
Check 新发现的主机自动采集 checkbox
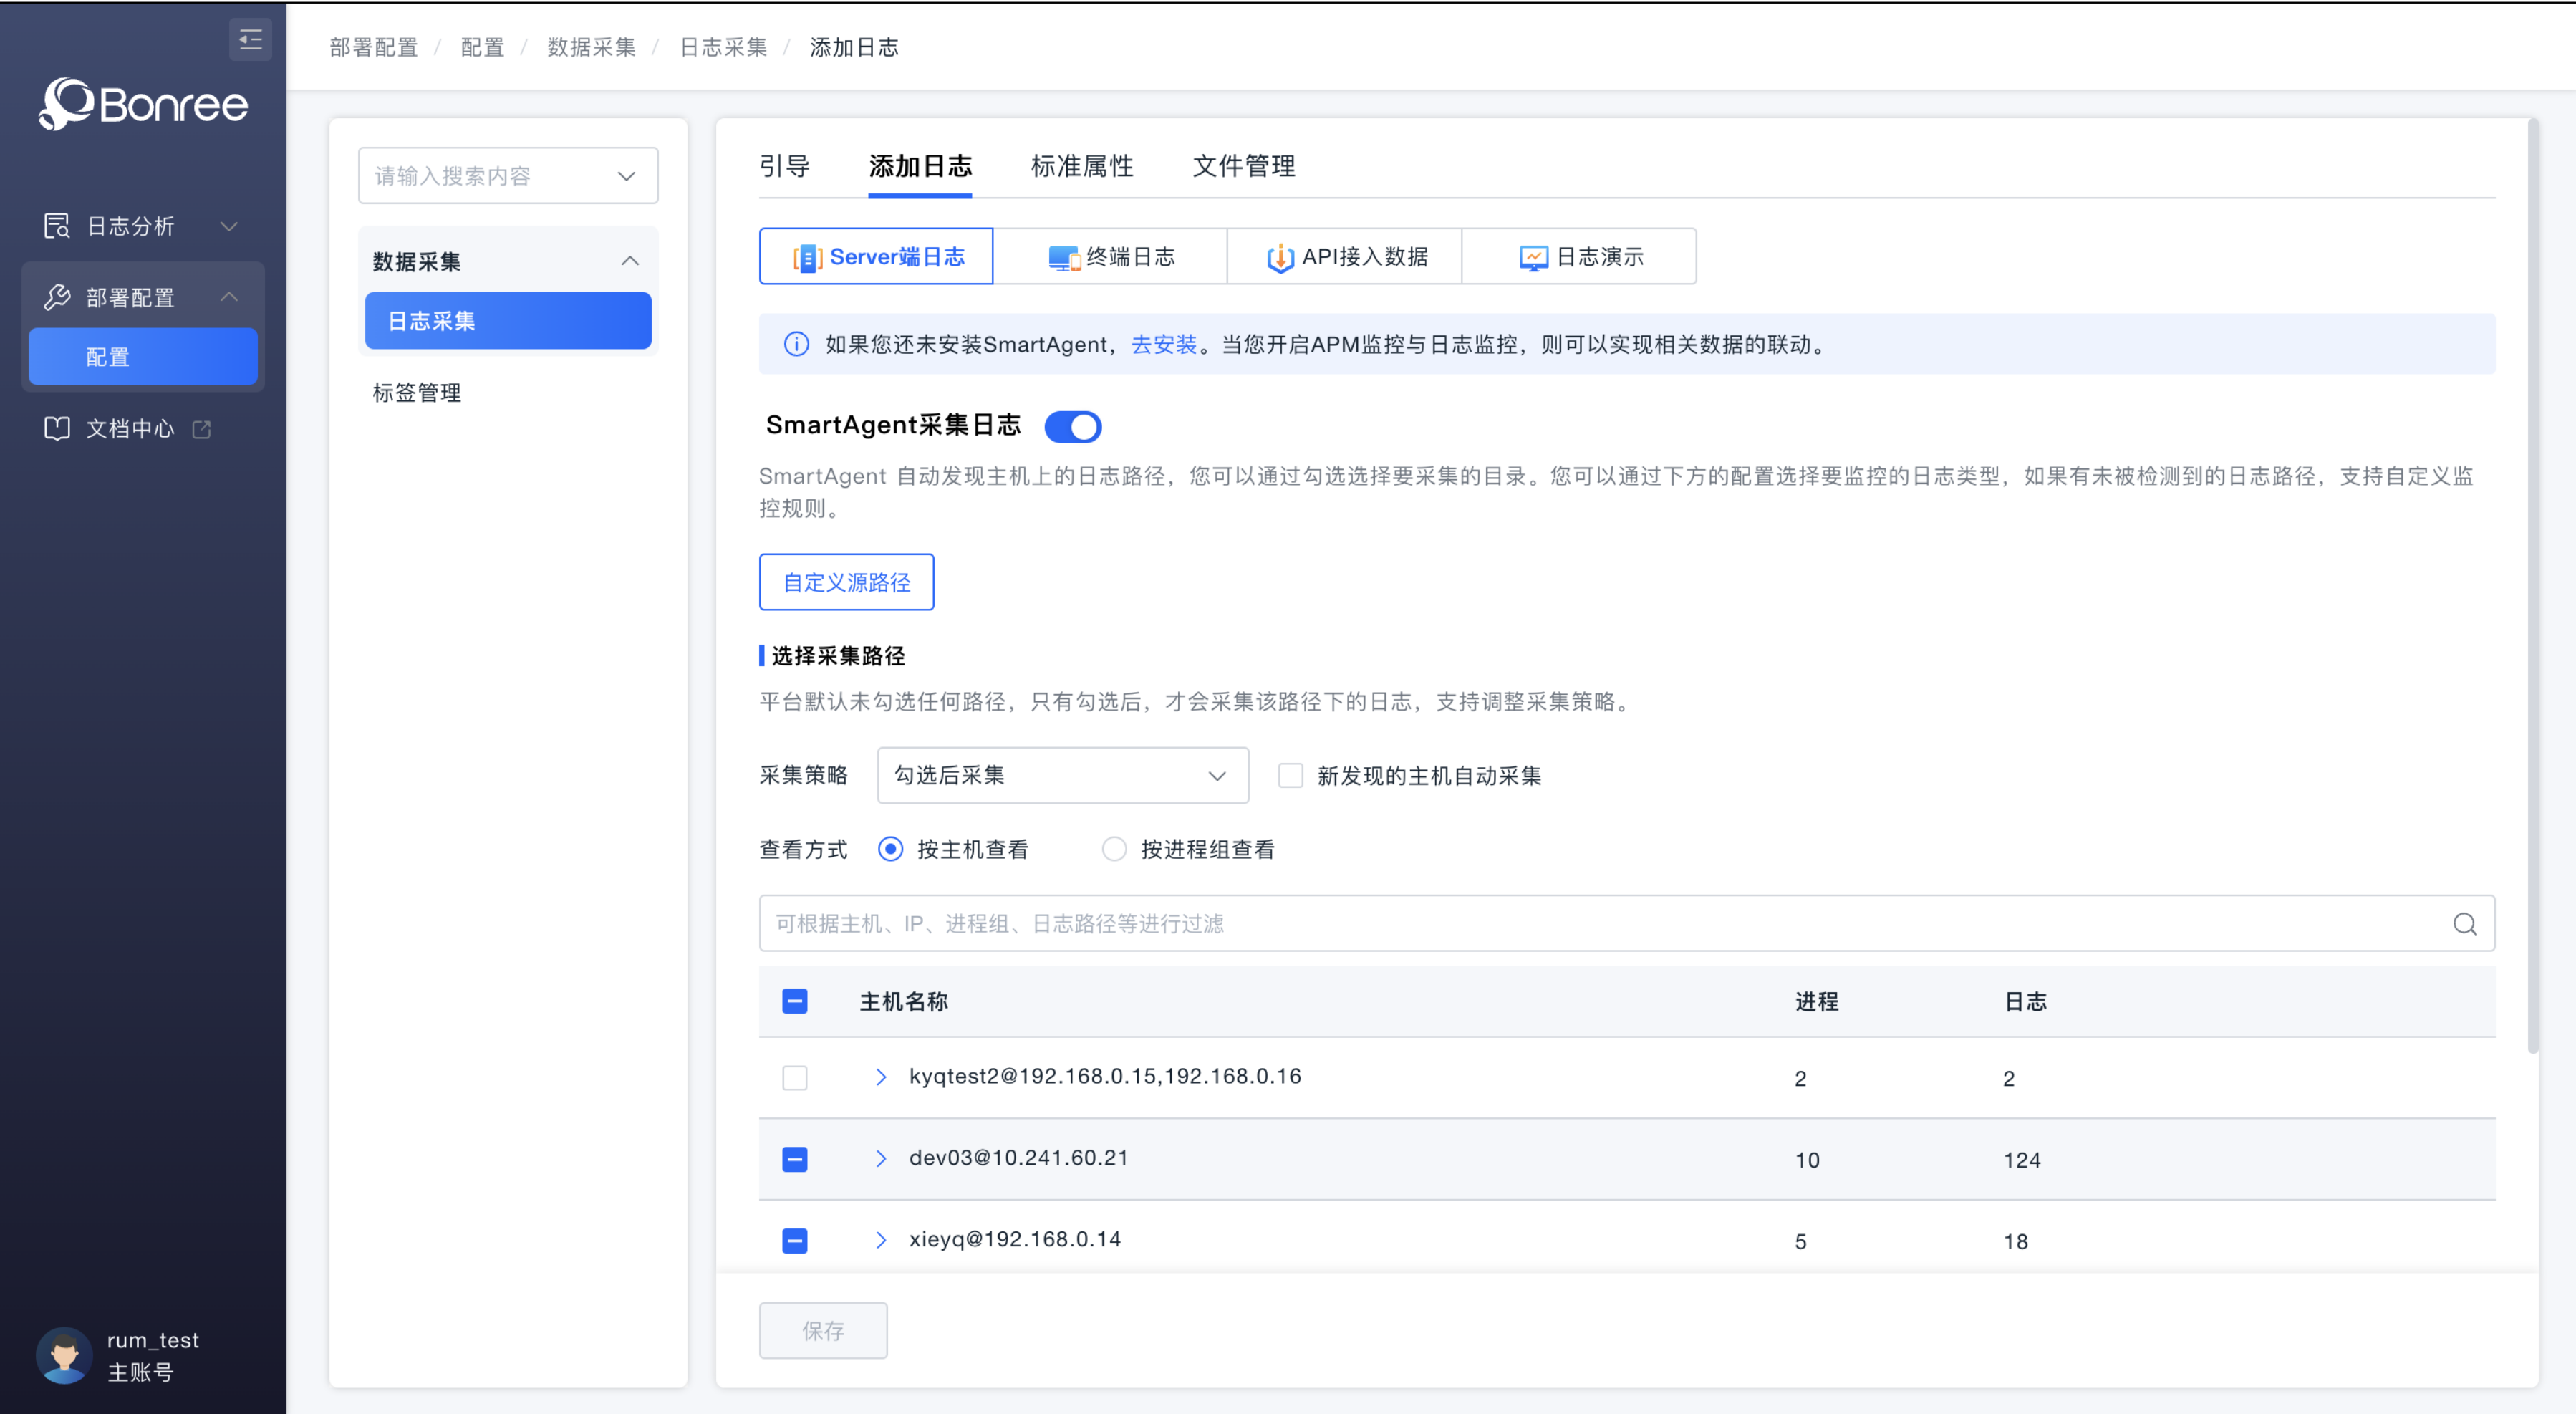tap(1290, 776)
